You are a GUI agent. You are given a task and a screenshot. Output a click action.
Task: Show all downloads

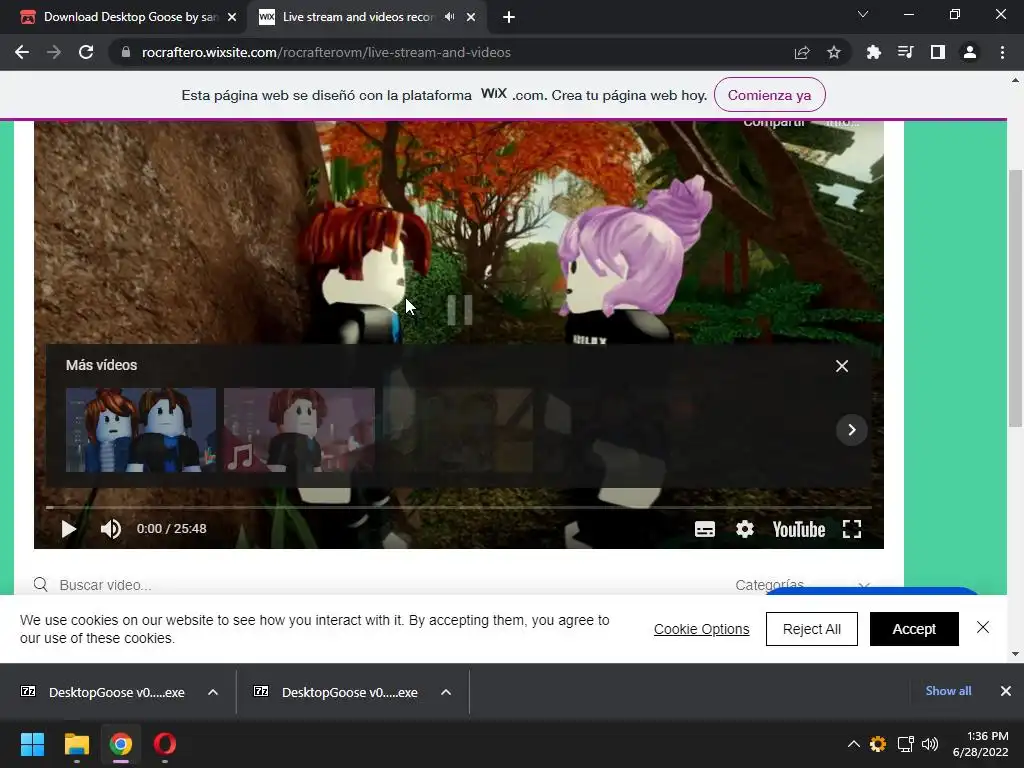click(x=948, y=691)
